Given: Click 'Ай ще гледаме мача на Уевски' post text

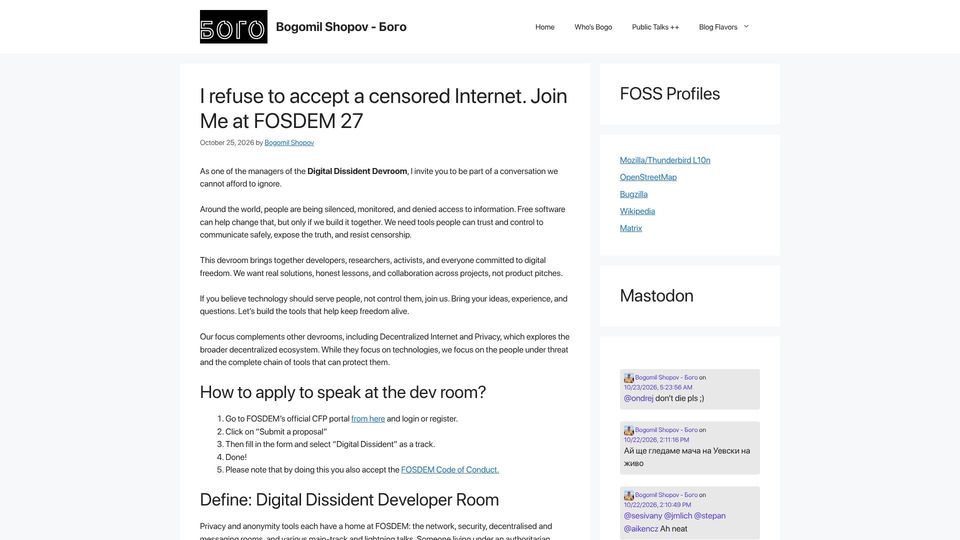Looking at the screenshot, I should (687, 457).
